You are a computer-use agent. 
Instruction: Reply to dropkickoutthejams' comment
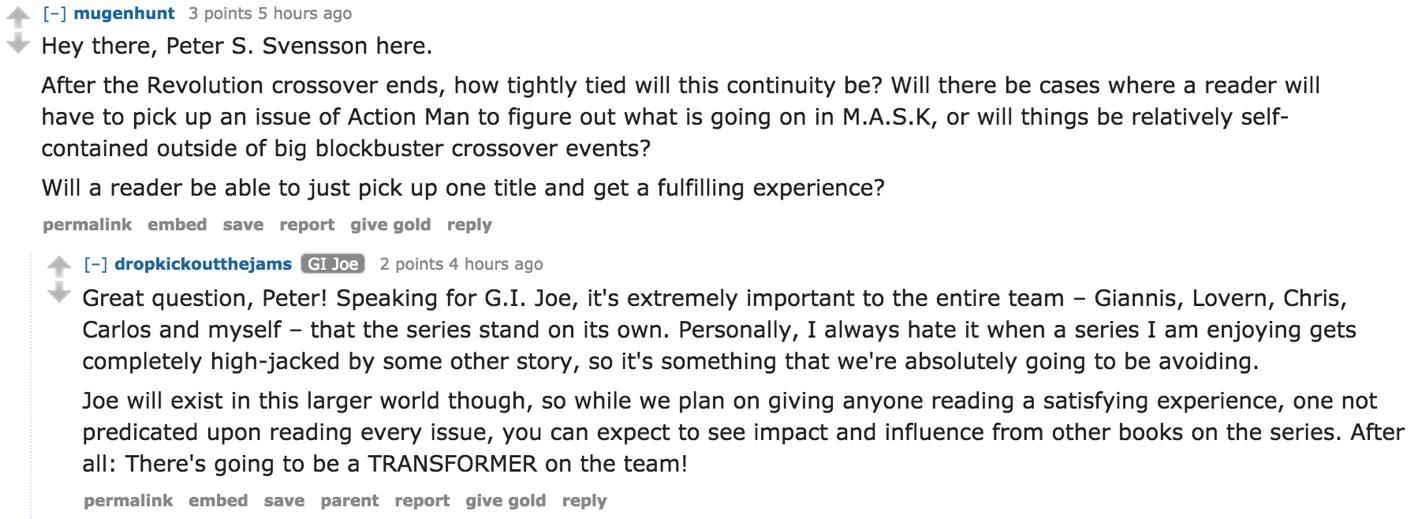(584, 500)
